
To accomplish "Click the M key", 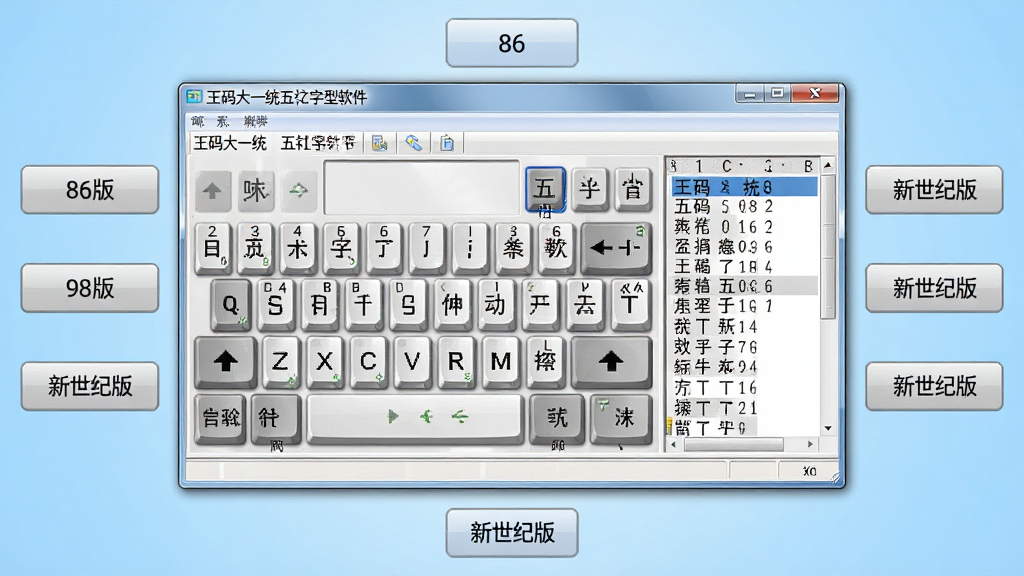I will tap(500, 362).
